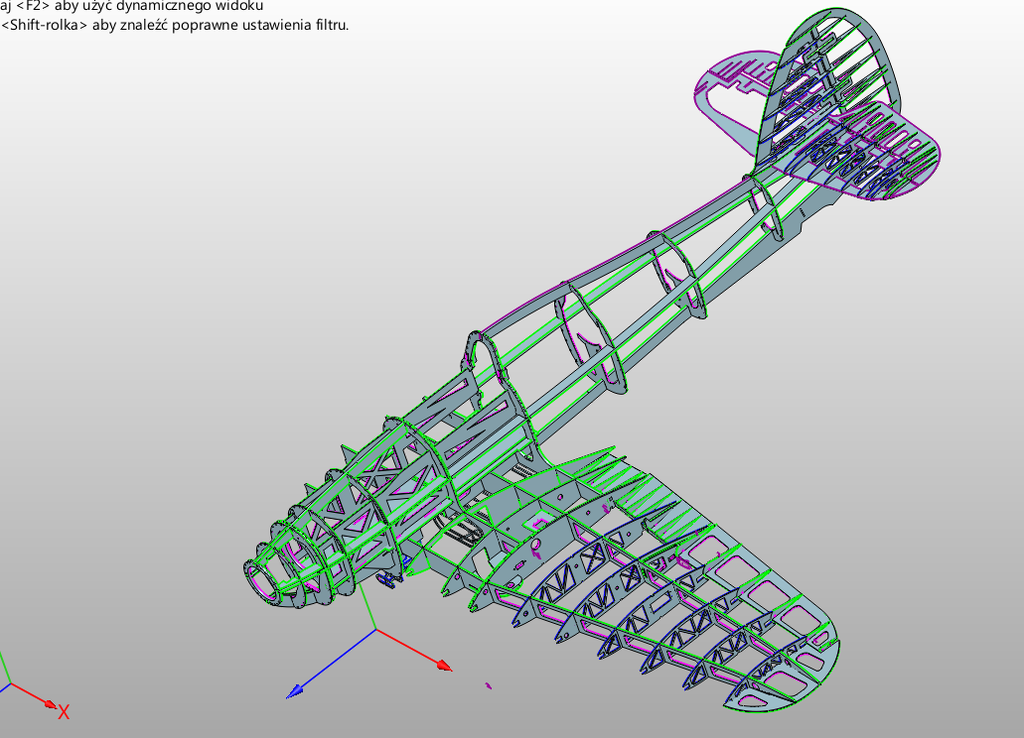Pick the origin point where three axes meet

pos(375,630)
